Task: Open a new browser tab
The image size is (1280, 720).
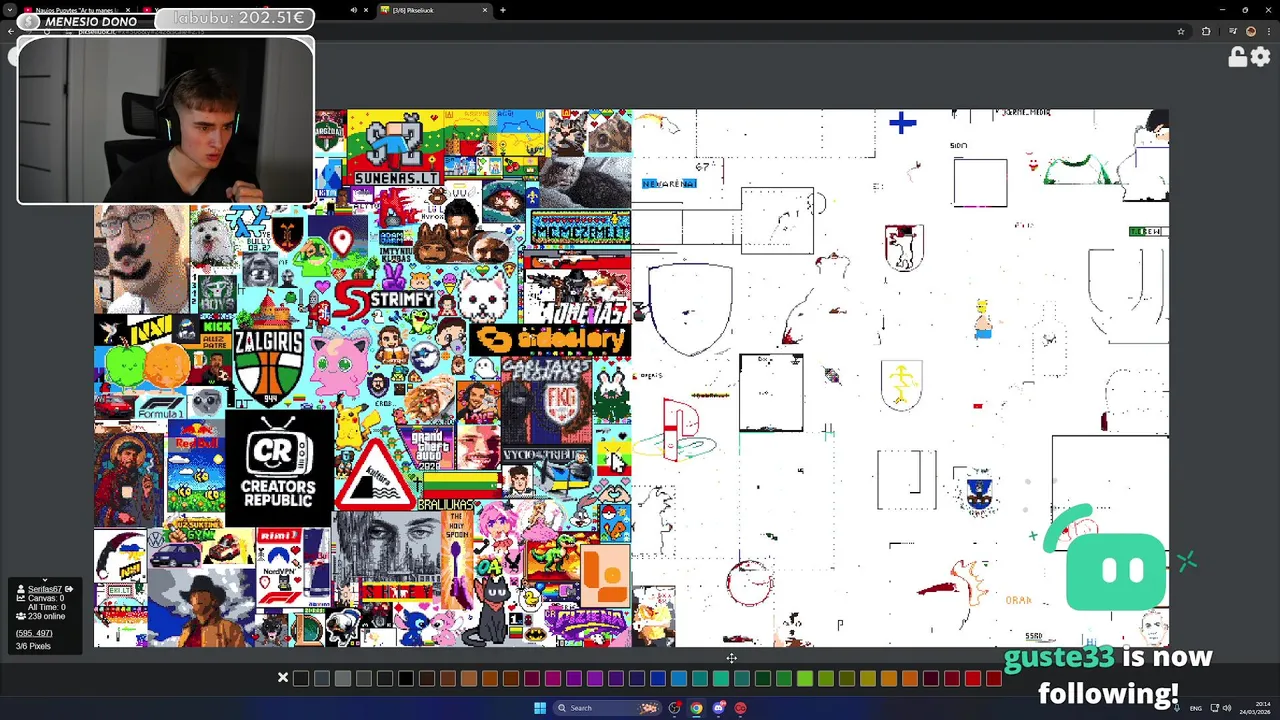Action: point(503,10)
